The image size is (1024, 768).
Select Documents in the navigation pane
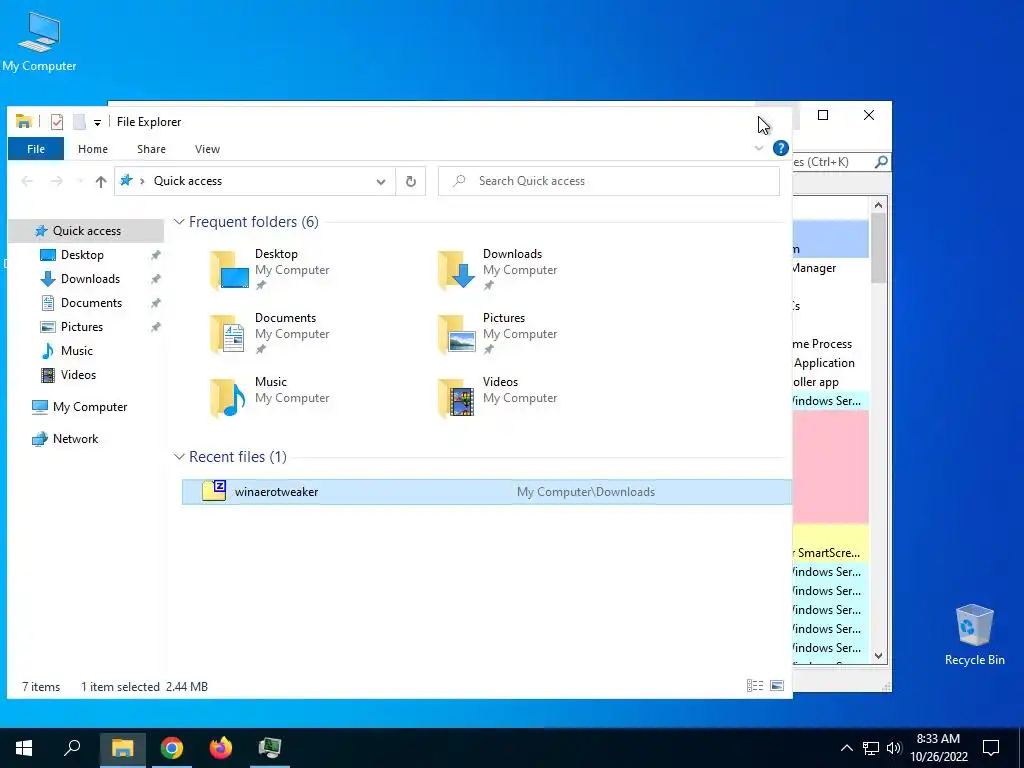tap(91, 303)
